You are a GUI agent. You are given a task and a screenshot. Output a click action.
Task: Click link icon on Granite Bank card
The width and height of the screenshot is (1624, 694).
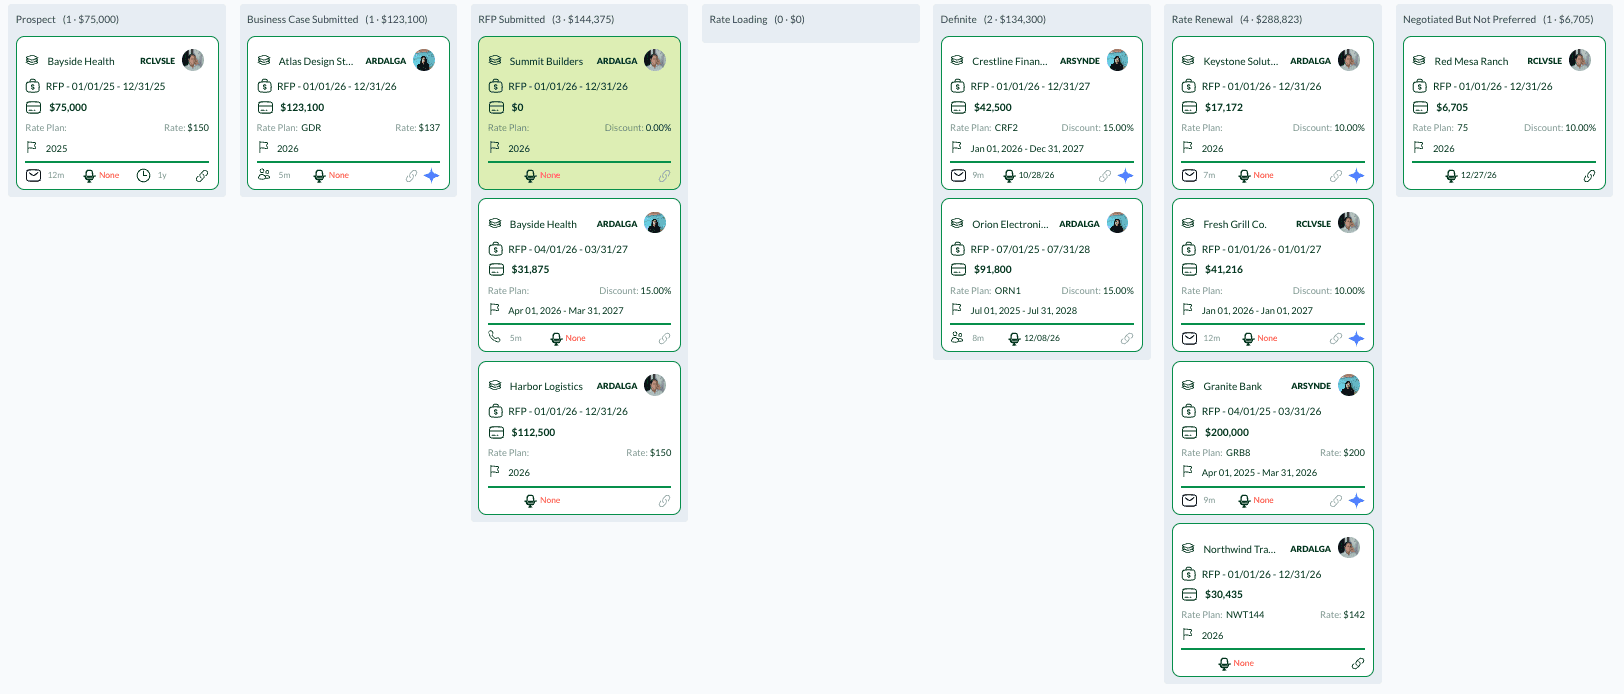pos(1336,501)
